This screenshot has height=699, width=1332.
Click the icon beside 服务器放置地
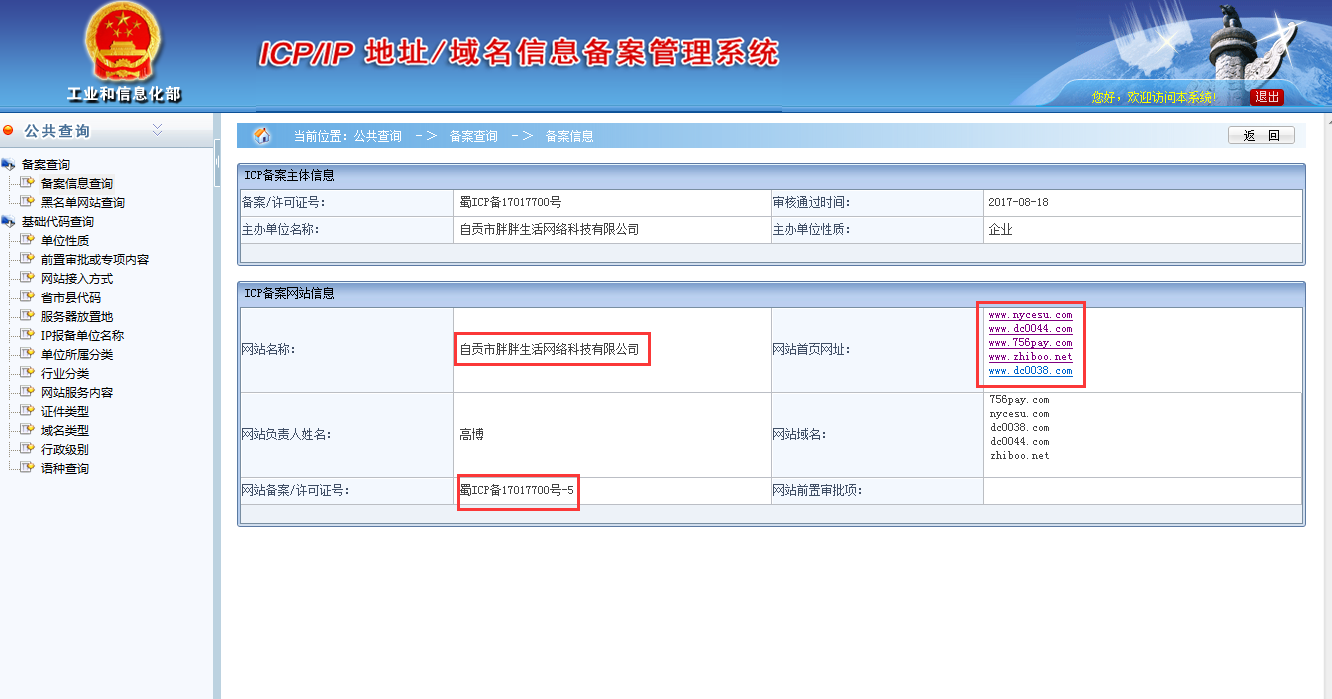point(28,317)
